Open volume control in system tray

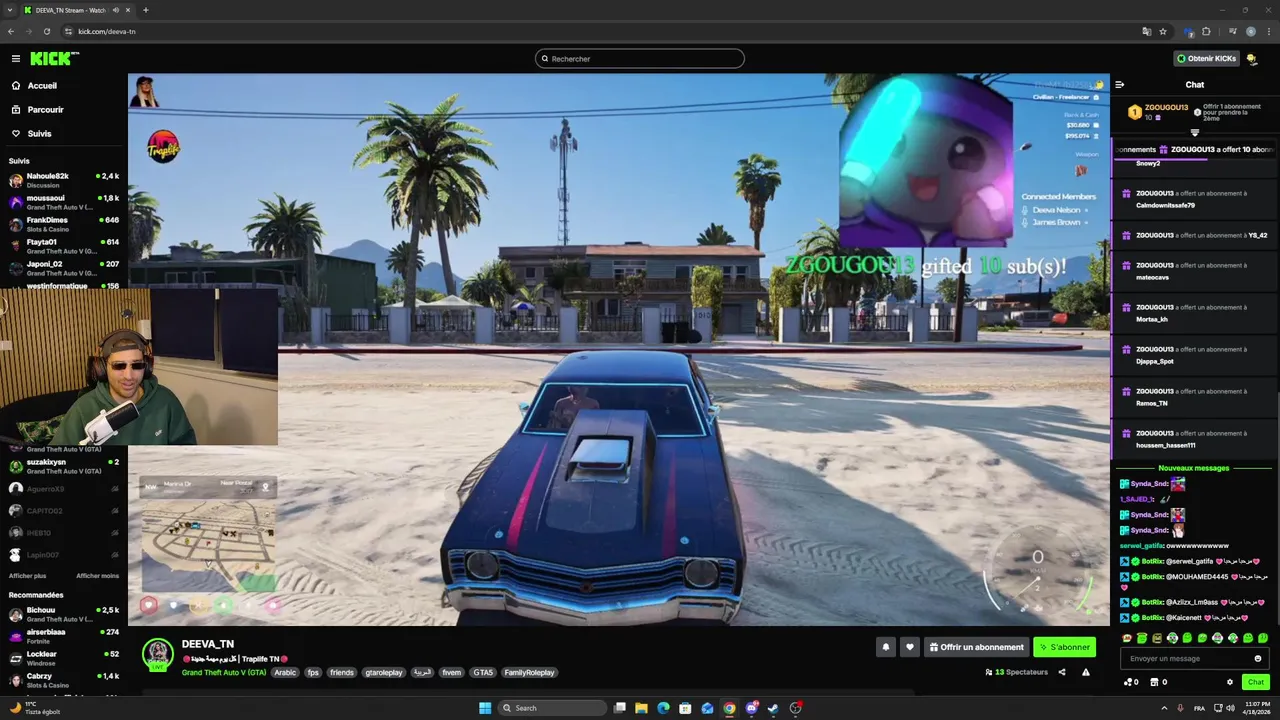coord(1230,708)
